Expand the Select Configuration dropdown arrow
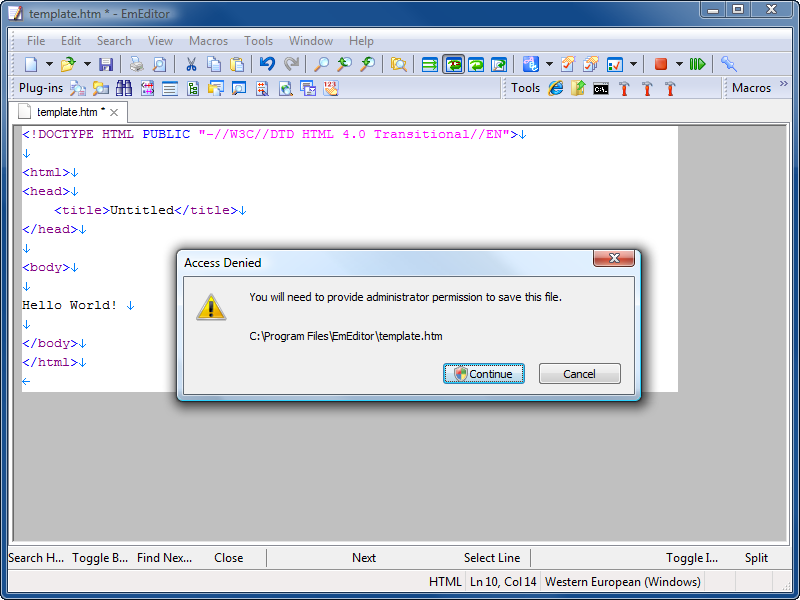The image size is (800, 600). coord(549,64)
